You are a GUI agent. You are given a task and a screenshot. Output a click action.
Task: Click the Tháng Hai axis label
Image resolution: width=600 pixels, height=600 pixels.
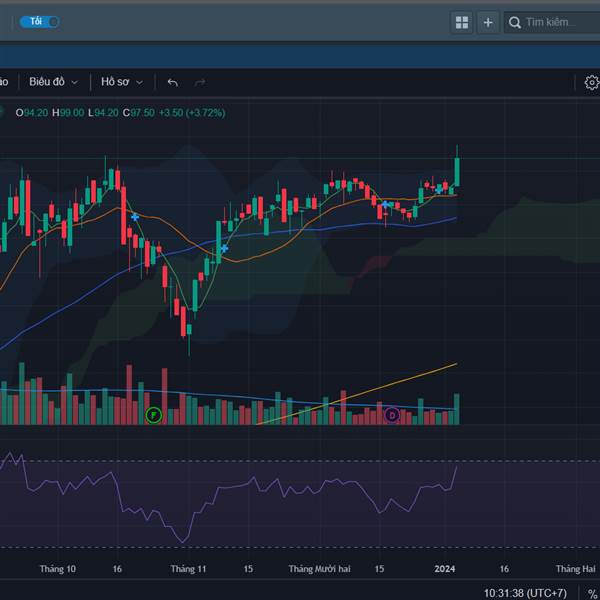[576, 569]
